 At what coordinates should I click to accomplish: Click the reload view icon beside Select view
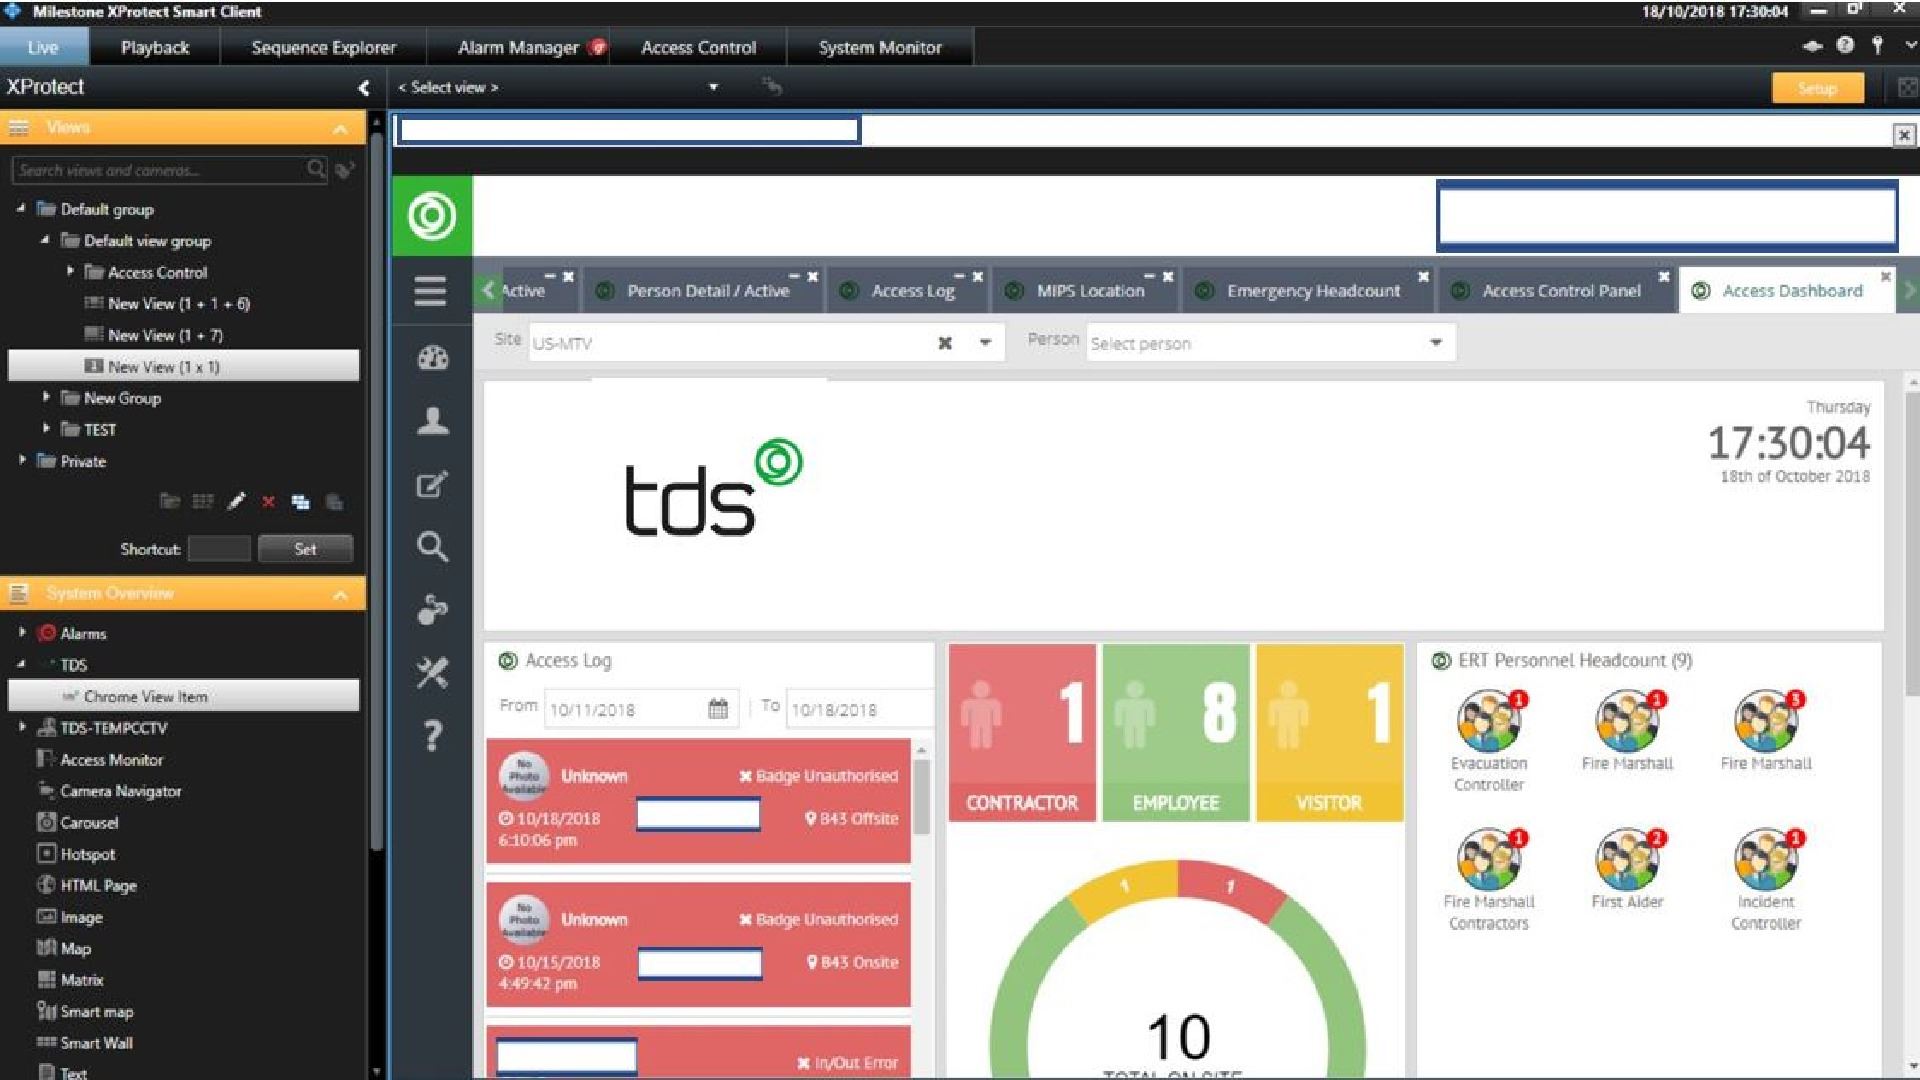point(772,87)
